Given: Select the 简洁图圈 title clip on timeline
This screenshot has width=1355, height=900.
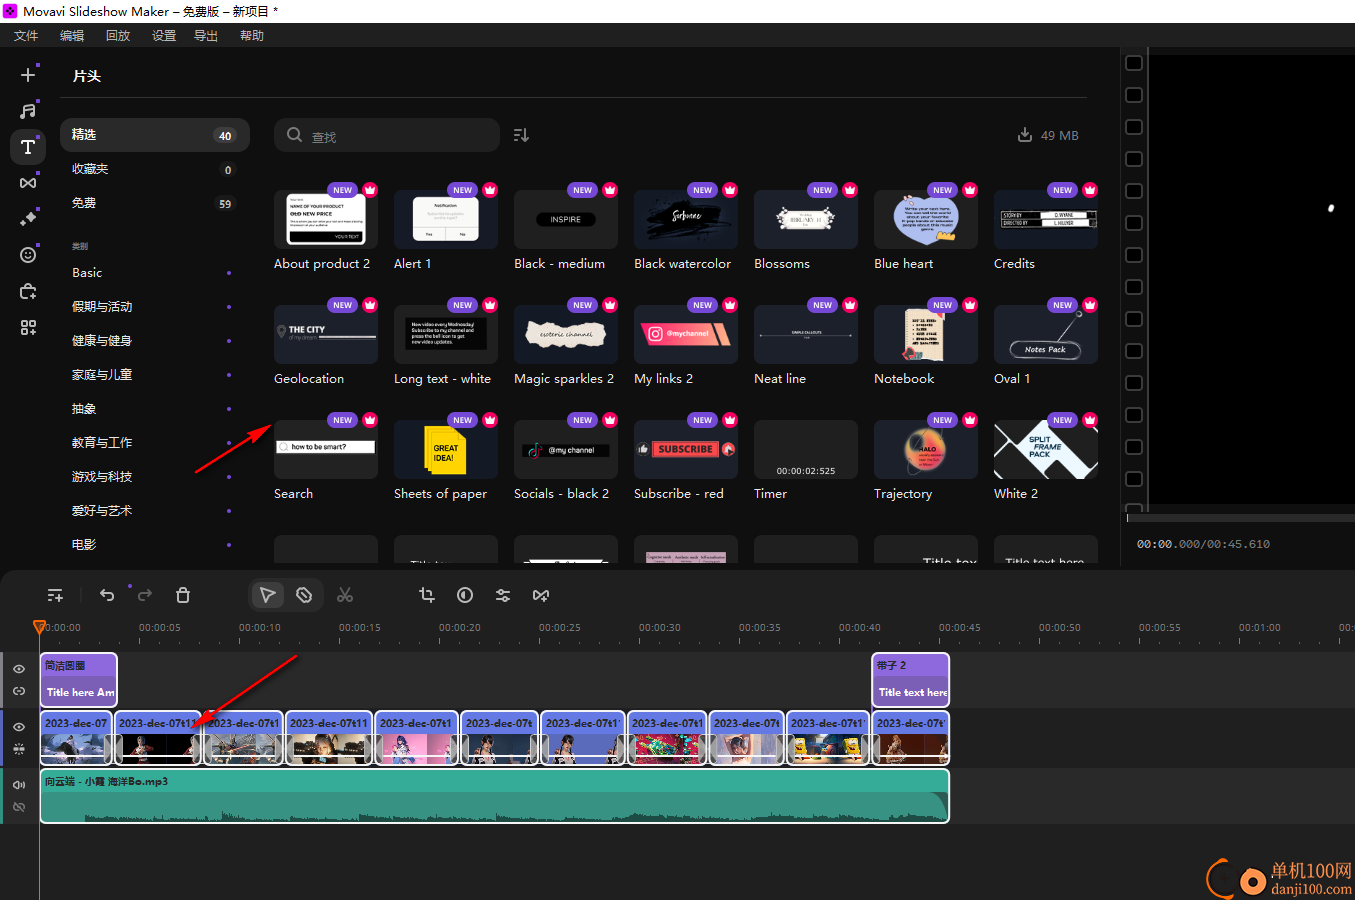Looking at the screenshot, I should [x=79, y=680].
